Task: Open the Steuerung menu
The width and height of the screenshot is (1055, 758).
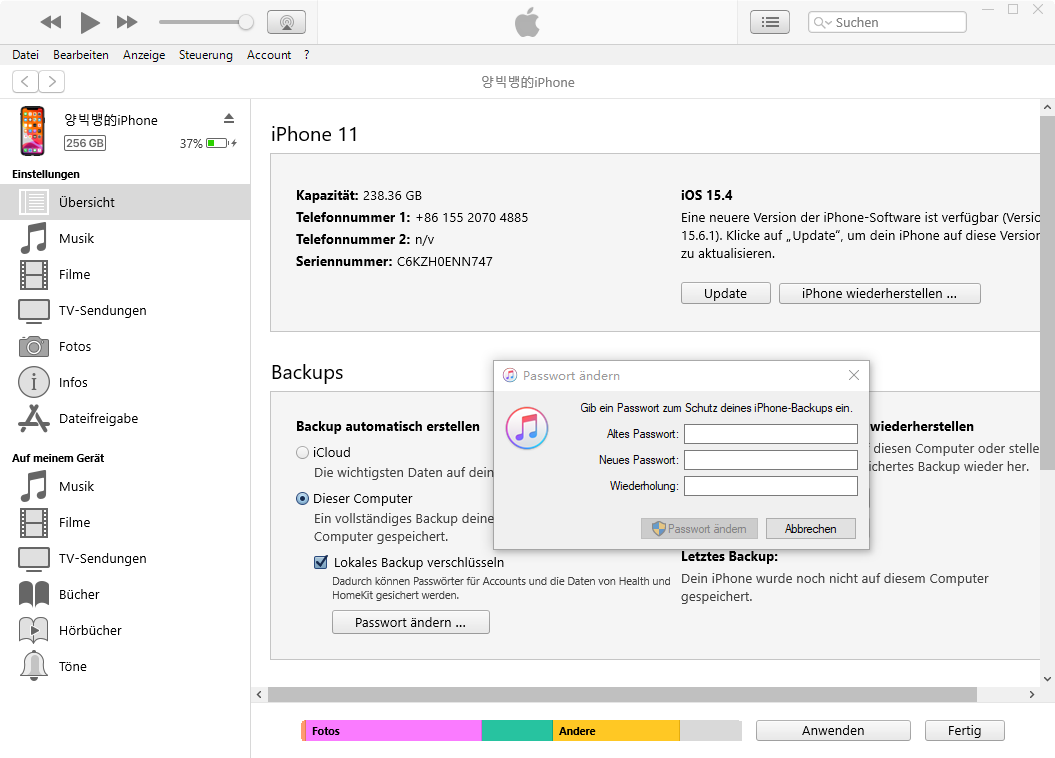Action: (x=205, y=55)
